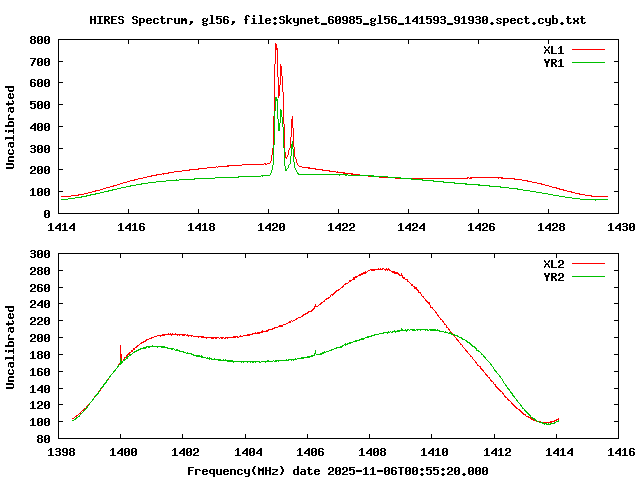Select the YR2 legend label
640x480 pixels.
[x=553, y=277]
